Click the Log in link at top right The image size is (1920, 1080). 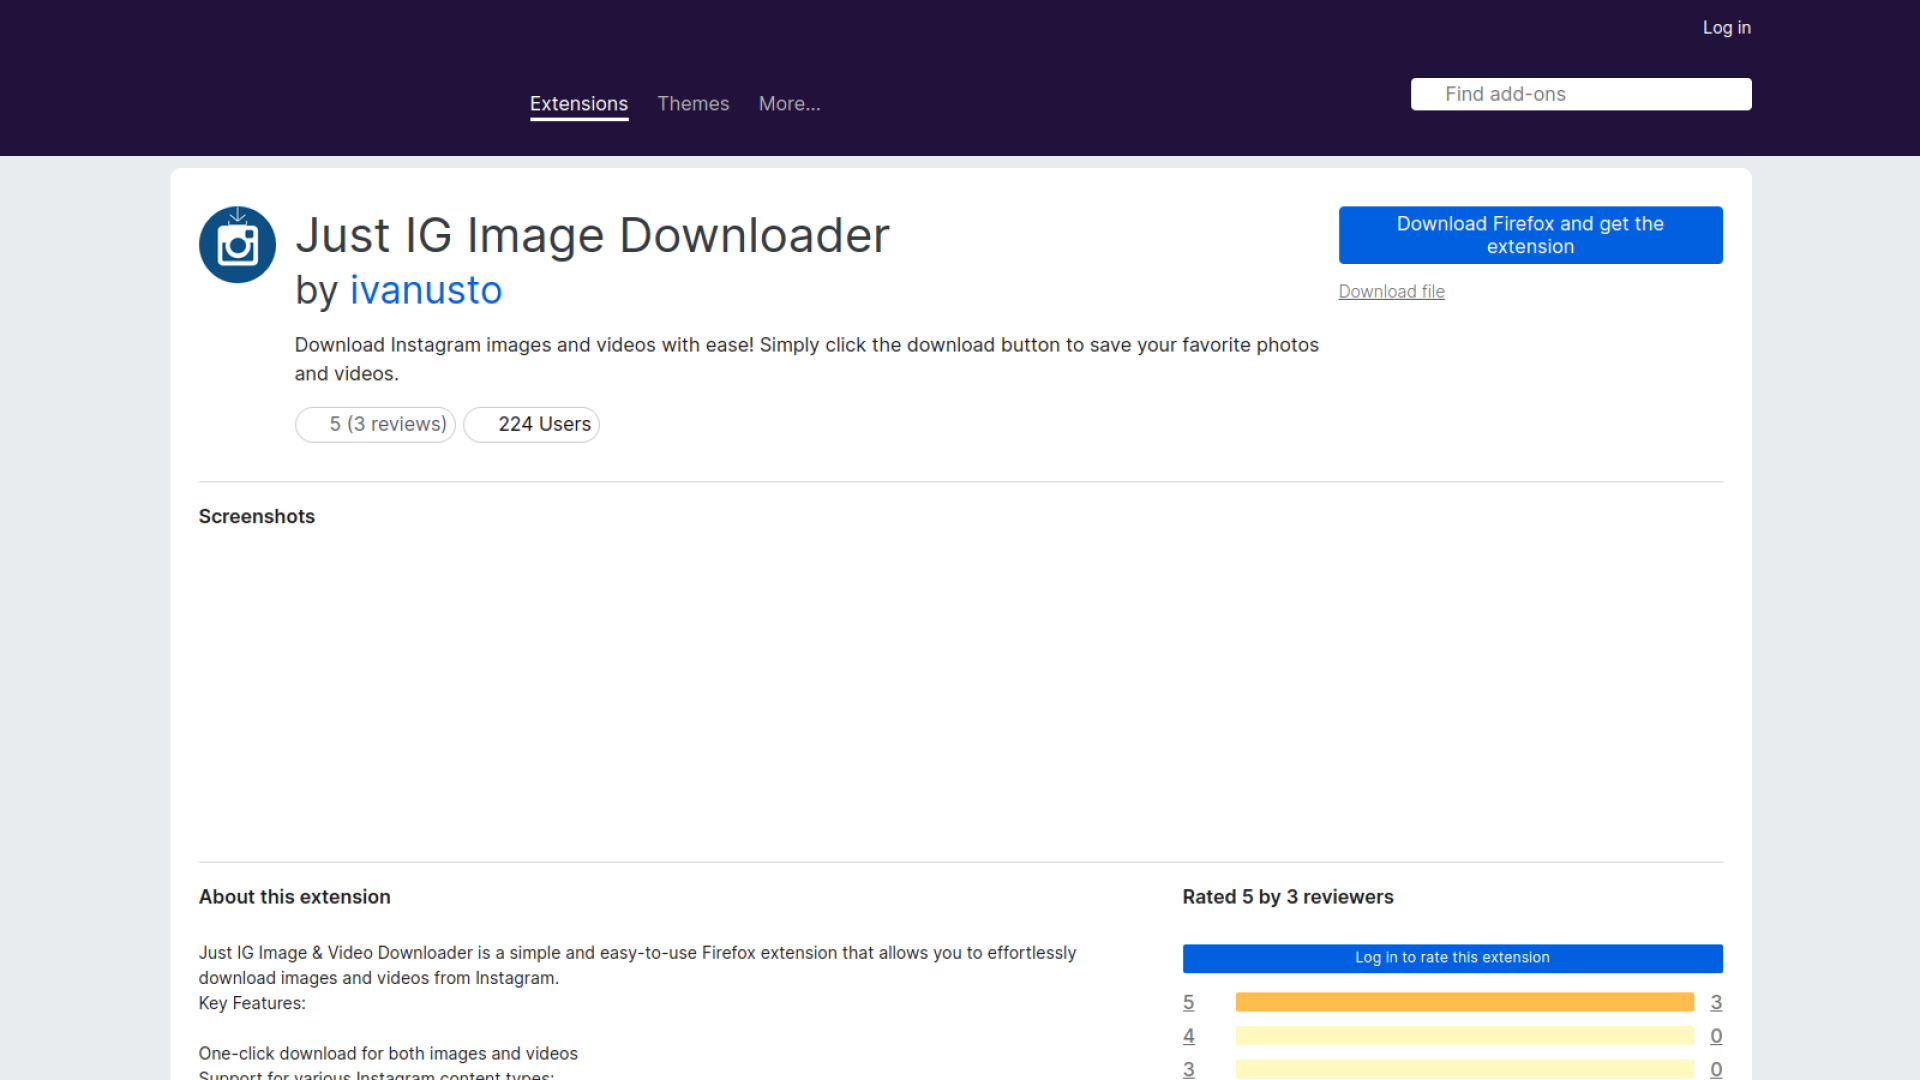click(1726, 27)
